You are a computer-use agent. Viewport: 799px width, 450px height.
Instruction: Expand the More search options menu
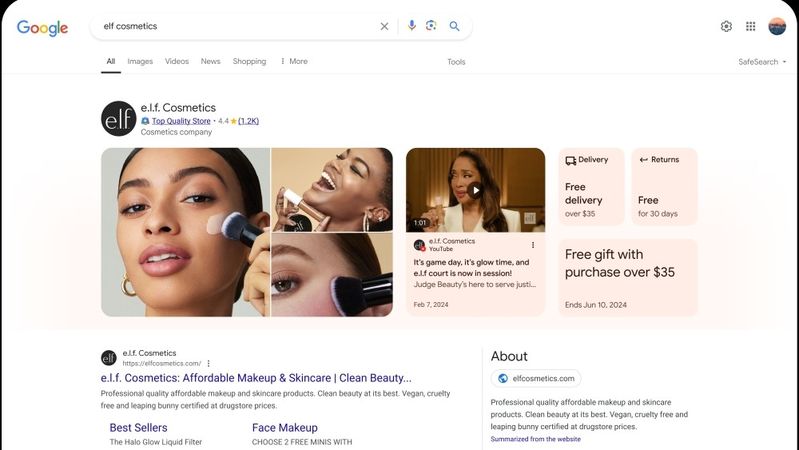point(294,61)
